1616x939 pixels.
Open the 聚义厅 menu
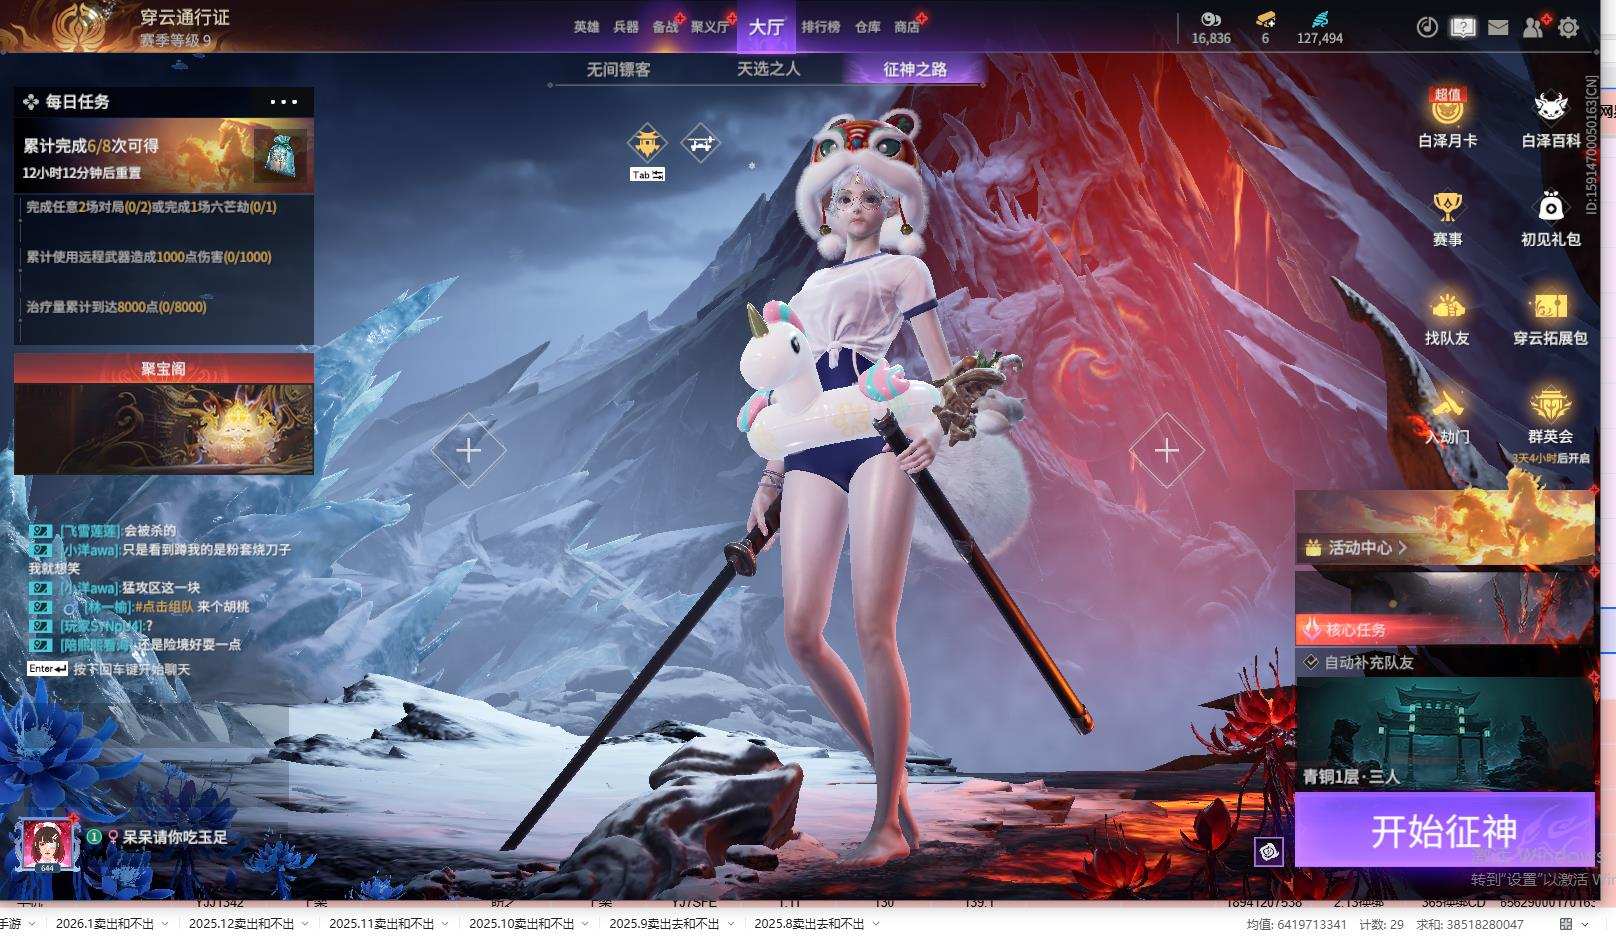(710, 27)
